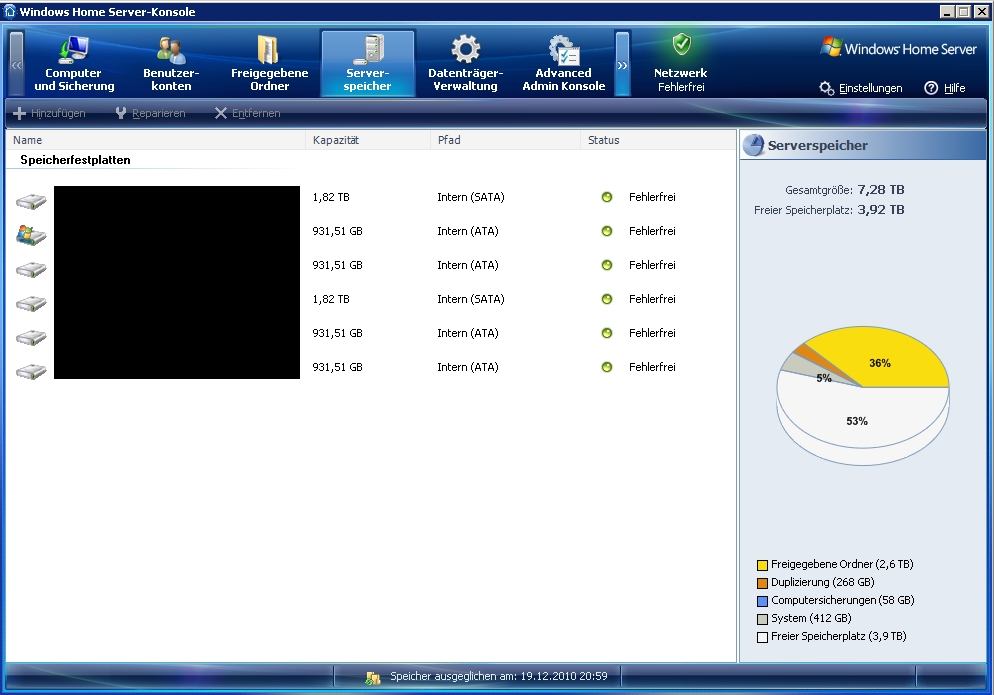Sort the list by the Status column
The height and width of the screenshot is (695, 994).
click(x=657, y=140)
